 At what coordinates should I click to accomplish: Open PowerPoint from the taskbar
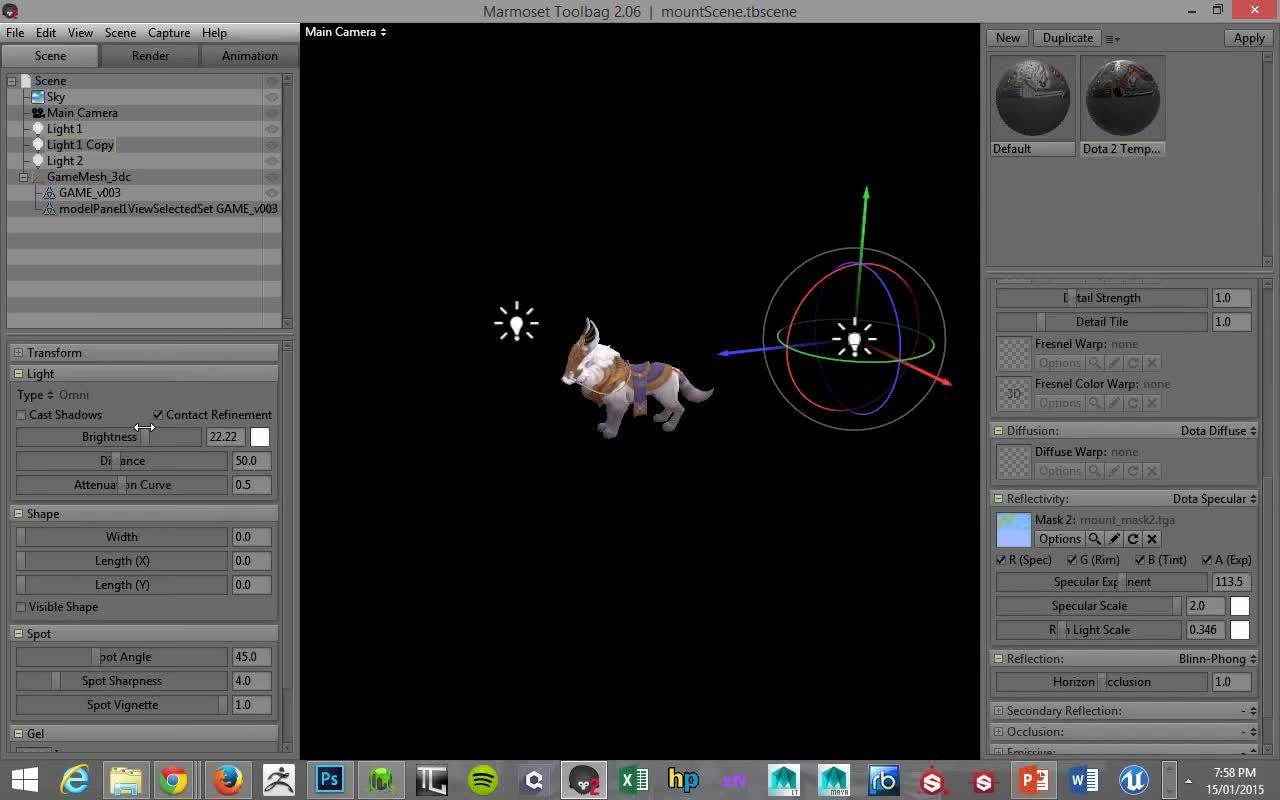point(1033,779)
